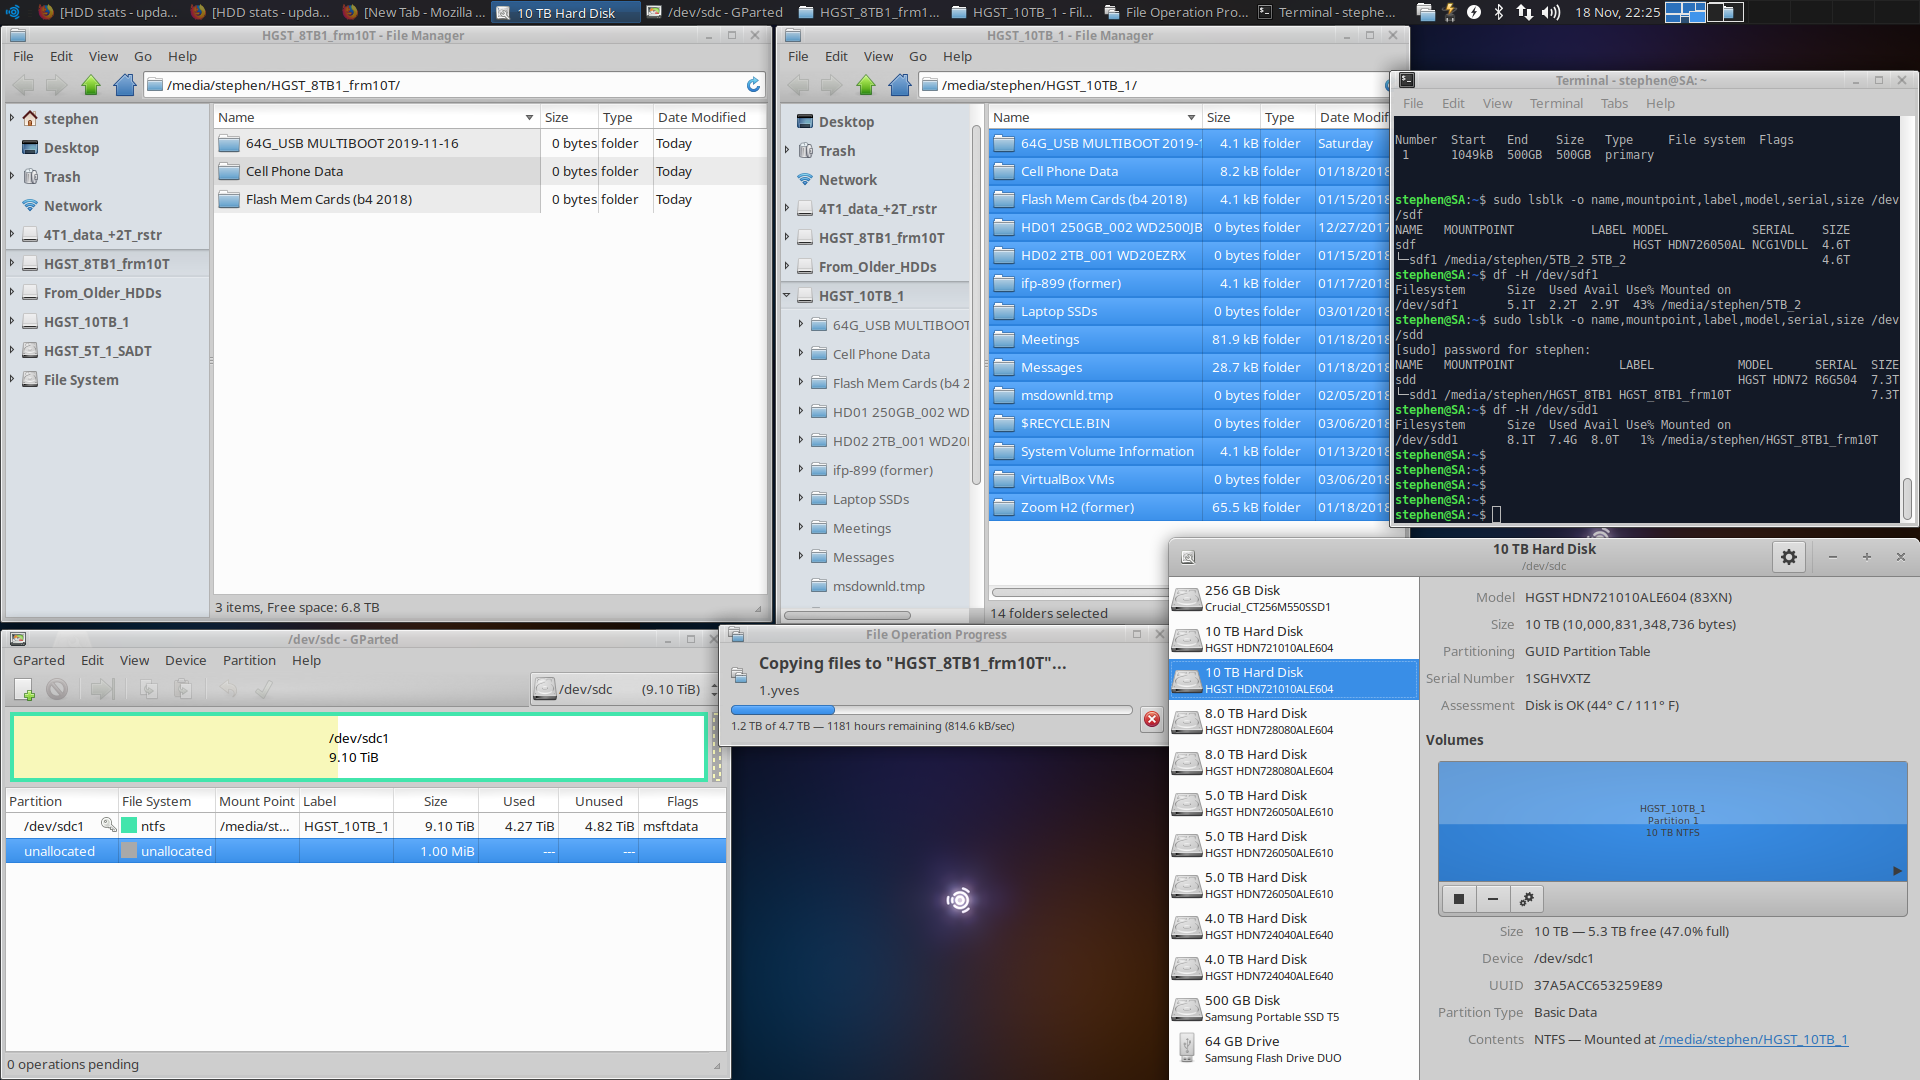The width and height of the screenshot is (1920, 1080).
Task: Expand HGST_5T_1_SADT in left File Manager tree
Action: (x=12, y=350)
